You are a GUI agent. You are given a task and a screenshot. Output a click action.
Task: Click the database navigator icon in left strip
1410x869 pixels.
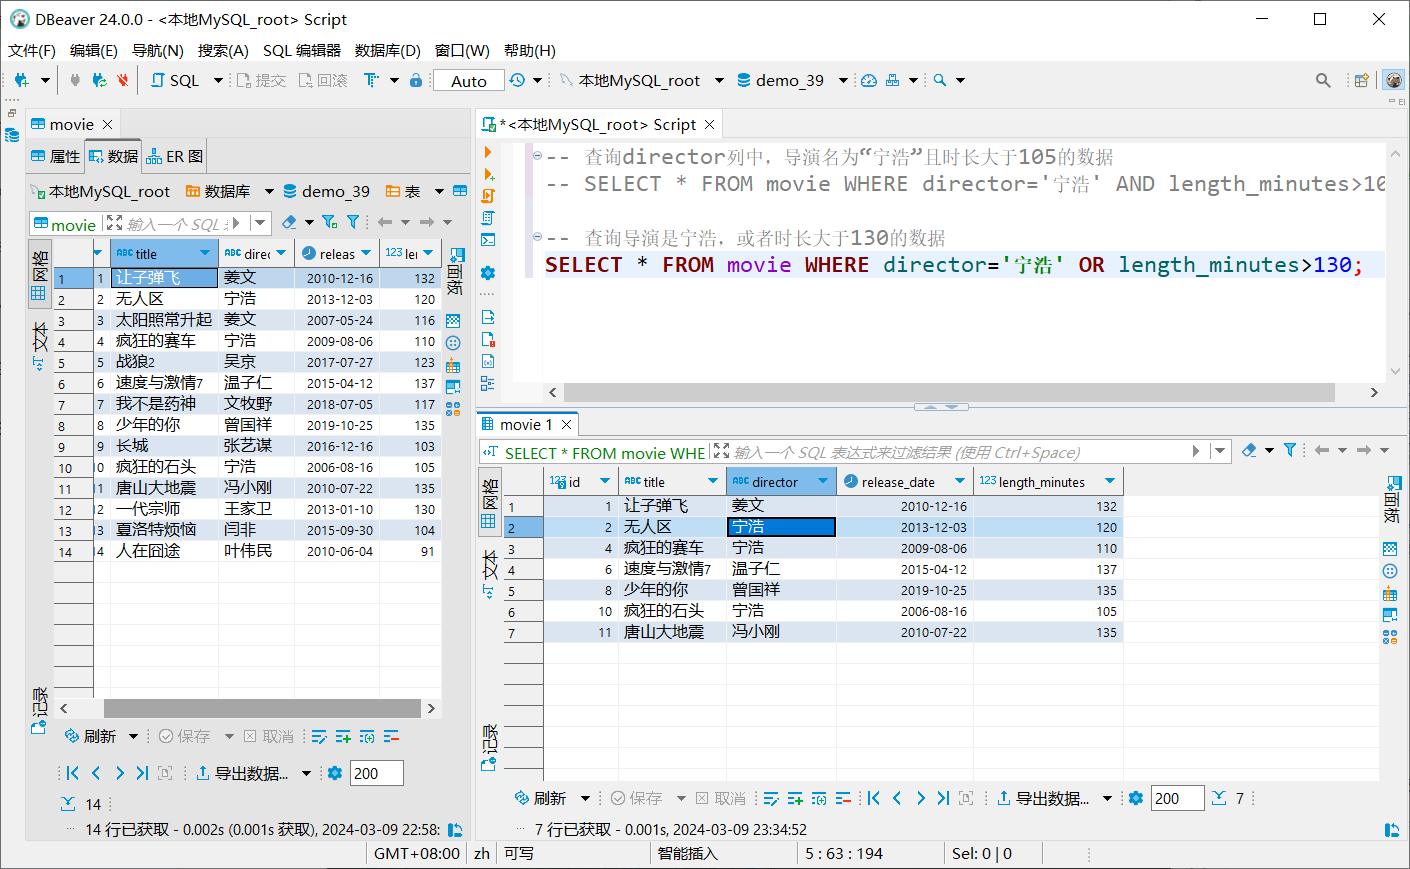click(12, 135)
